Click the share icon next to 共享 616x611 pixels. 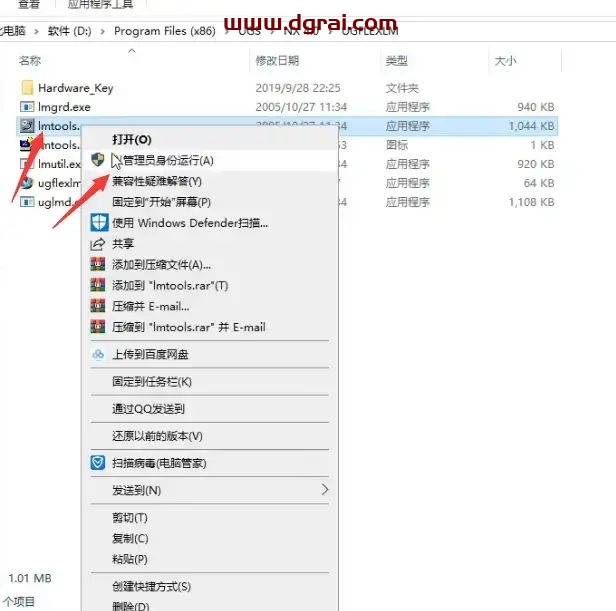[97, 244]
